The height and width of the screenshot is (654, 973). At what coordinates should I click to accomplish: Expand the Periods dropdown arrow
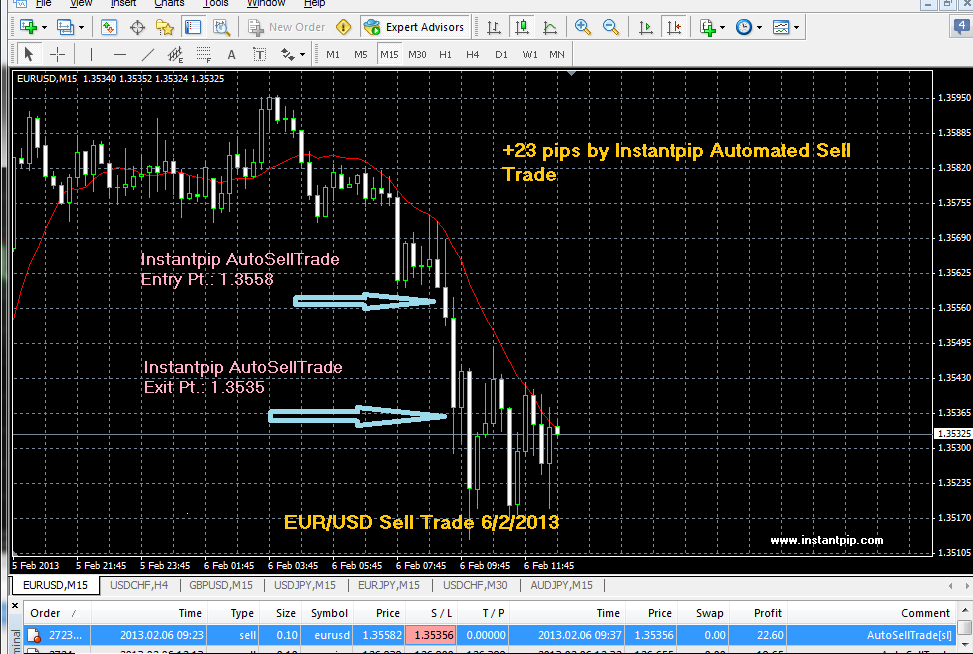pyautogui.click(x=759, y=27)
